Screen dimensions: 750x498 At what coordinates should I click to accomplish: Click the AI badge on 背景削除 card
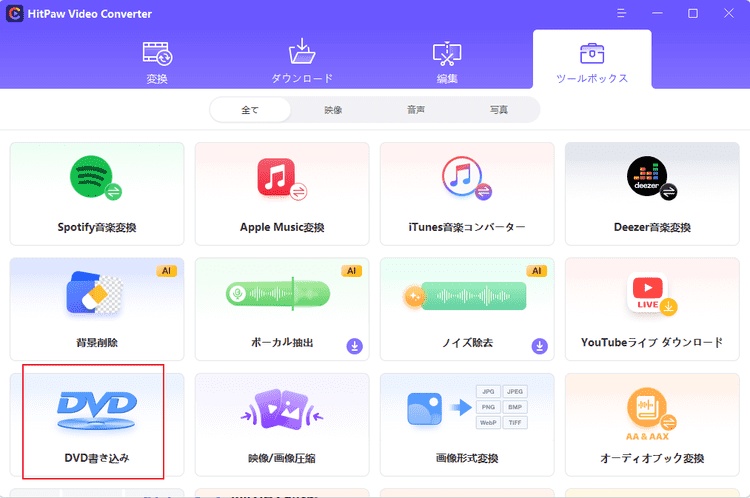click(166, 271)
